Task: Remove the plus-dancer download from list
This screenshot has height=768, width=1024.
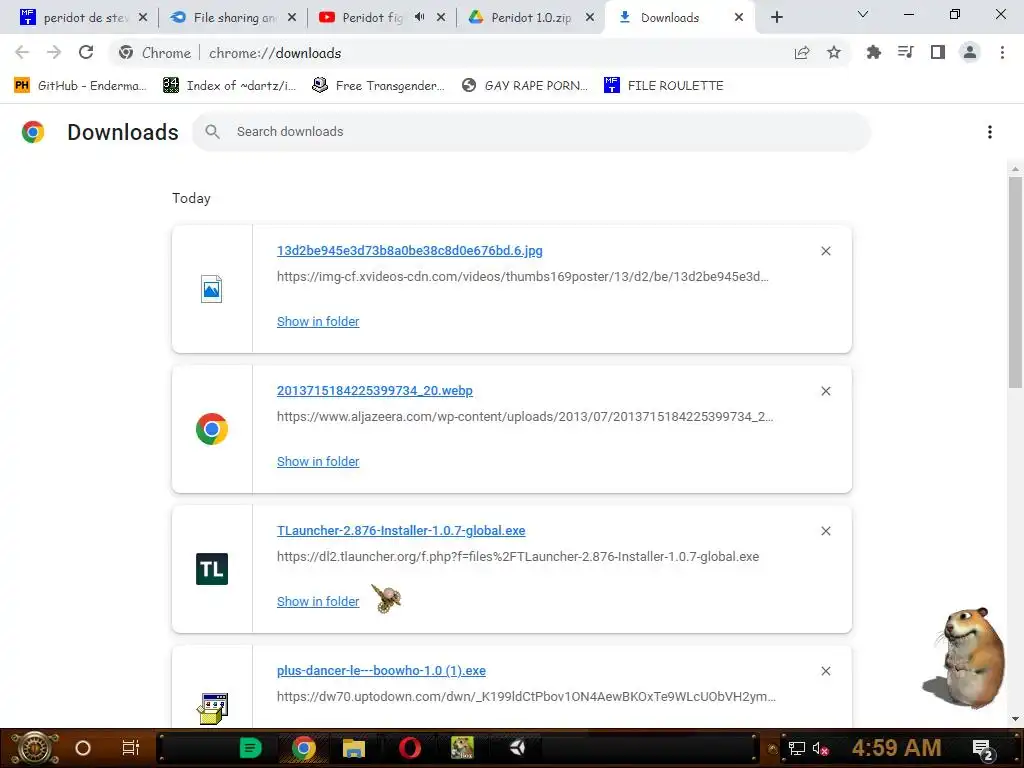Action: tap(825, 671)
